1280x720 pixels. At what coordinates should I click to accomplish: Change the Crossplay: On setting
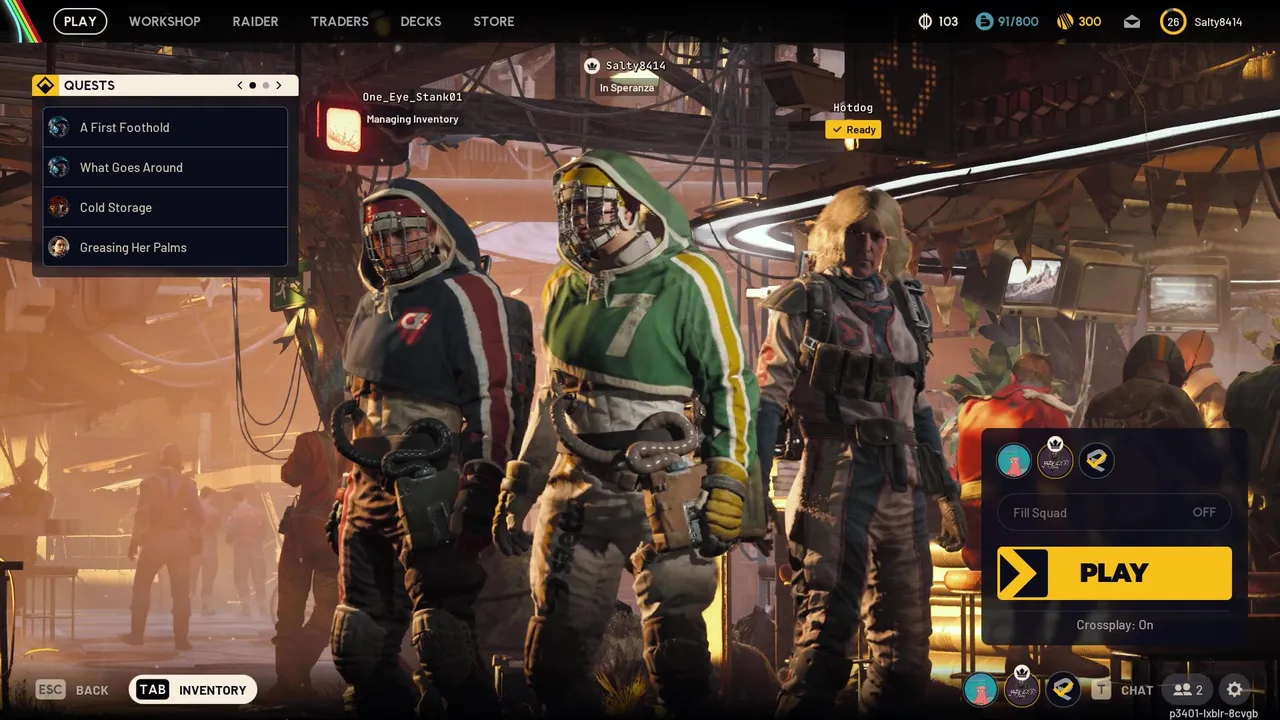(x=1114, y=625)
